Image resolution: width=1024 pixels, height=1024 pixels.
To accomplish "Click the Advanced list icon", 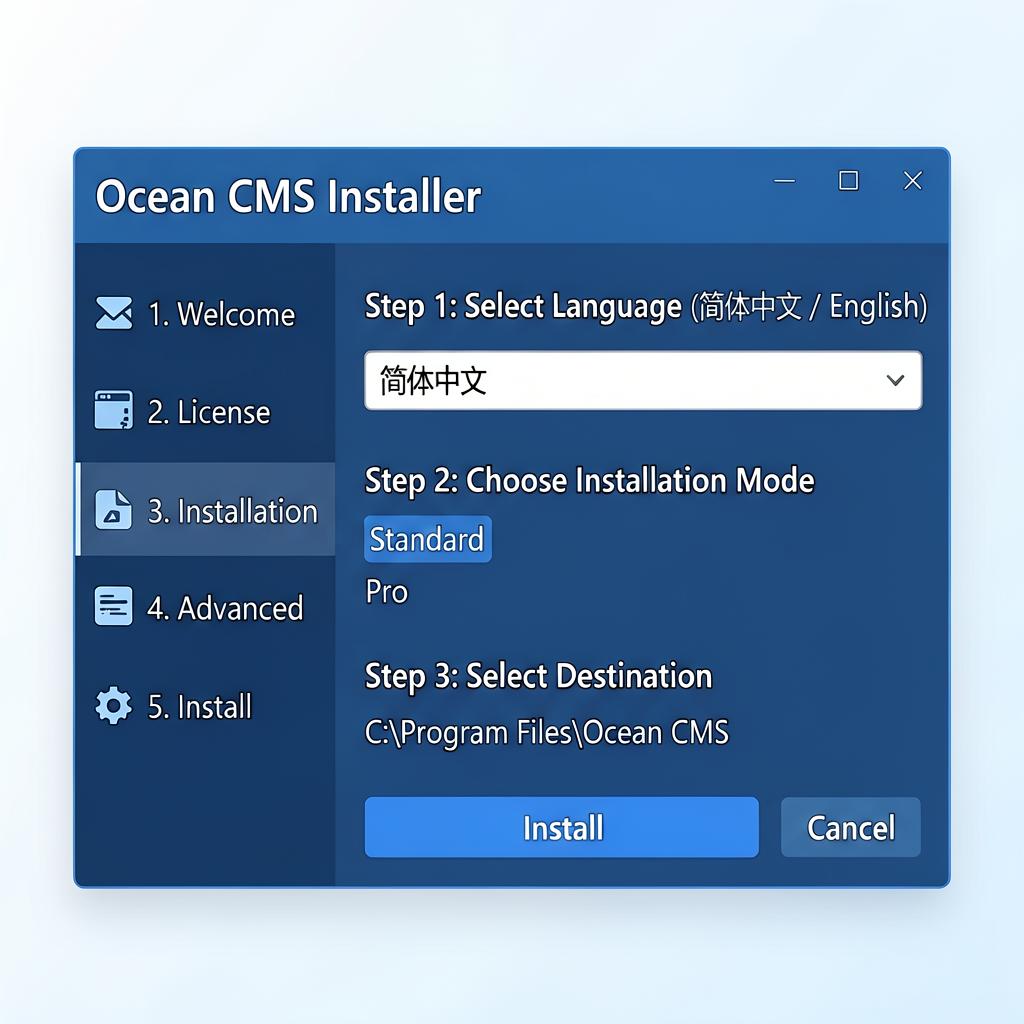I will [114, 606].
